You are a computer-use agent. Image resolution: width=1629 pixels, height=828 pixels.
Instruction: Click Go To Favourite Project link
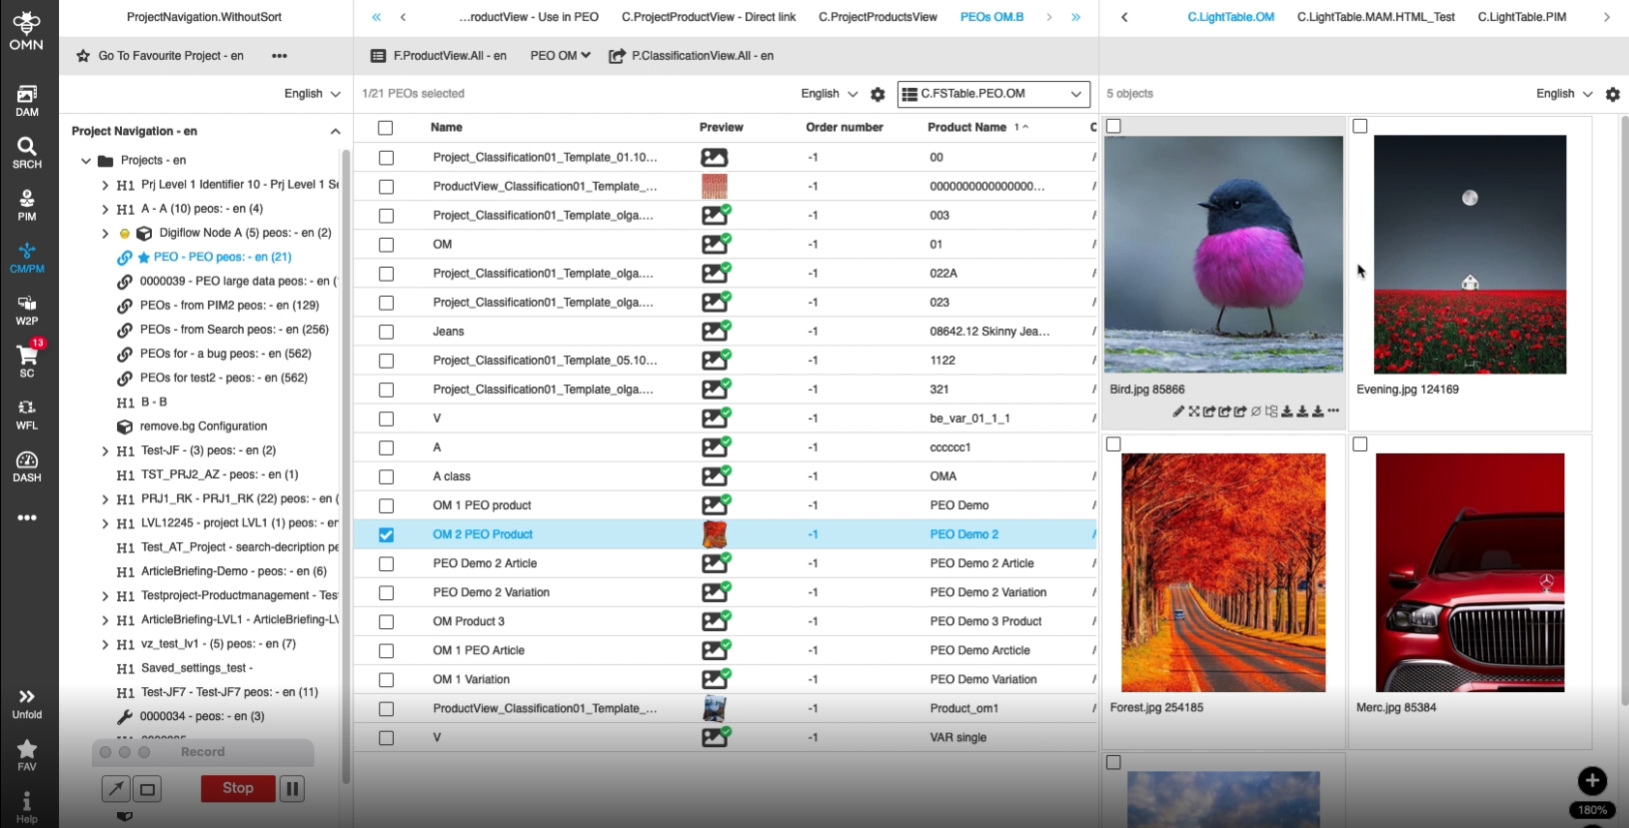tap(170, 56)
